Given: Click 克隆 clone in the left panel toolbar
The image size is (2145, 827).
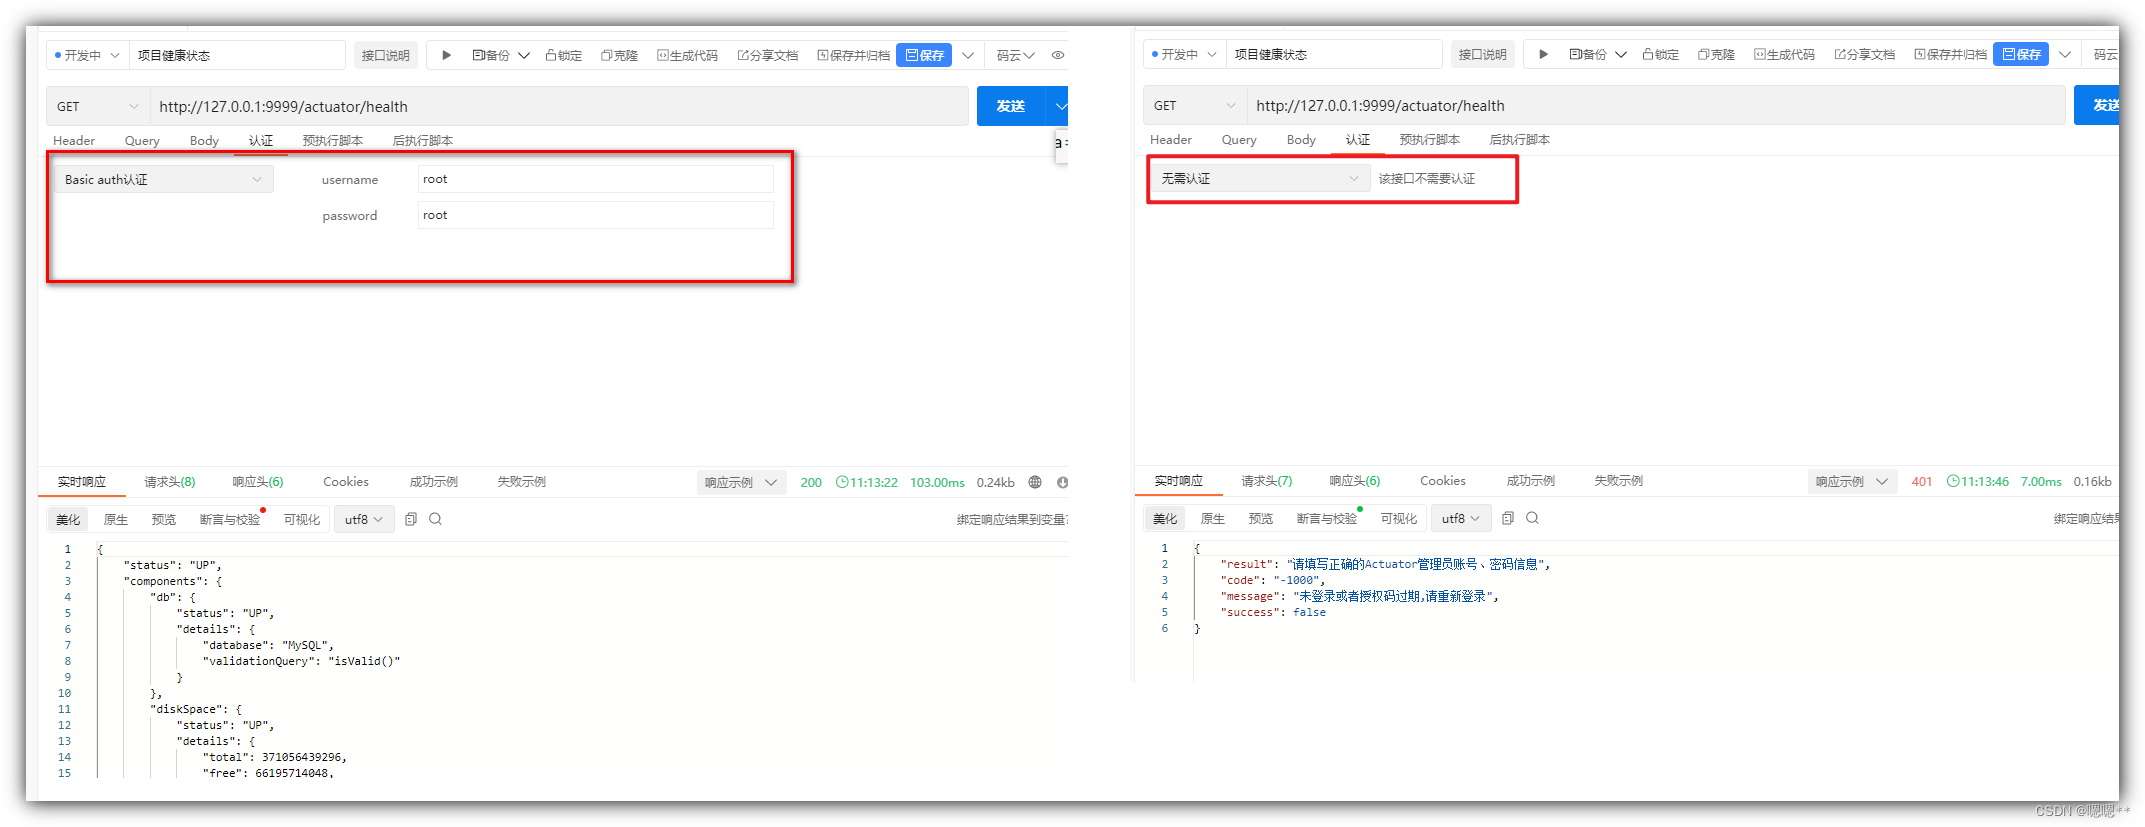Looking at the screenshot, I should [x=619, y=55].
